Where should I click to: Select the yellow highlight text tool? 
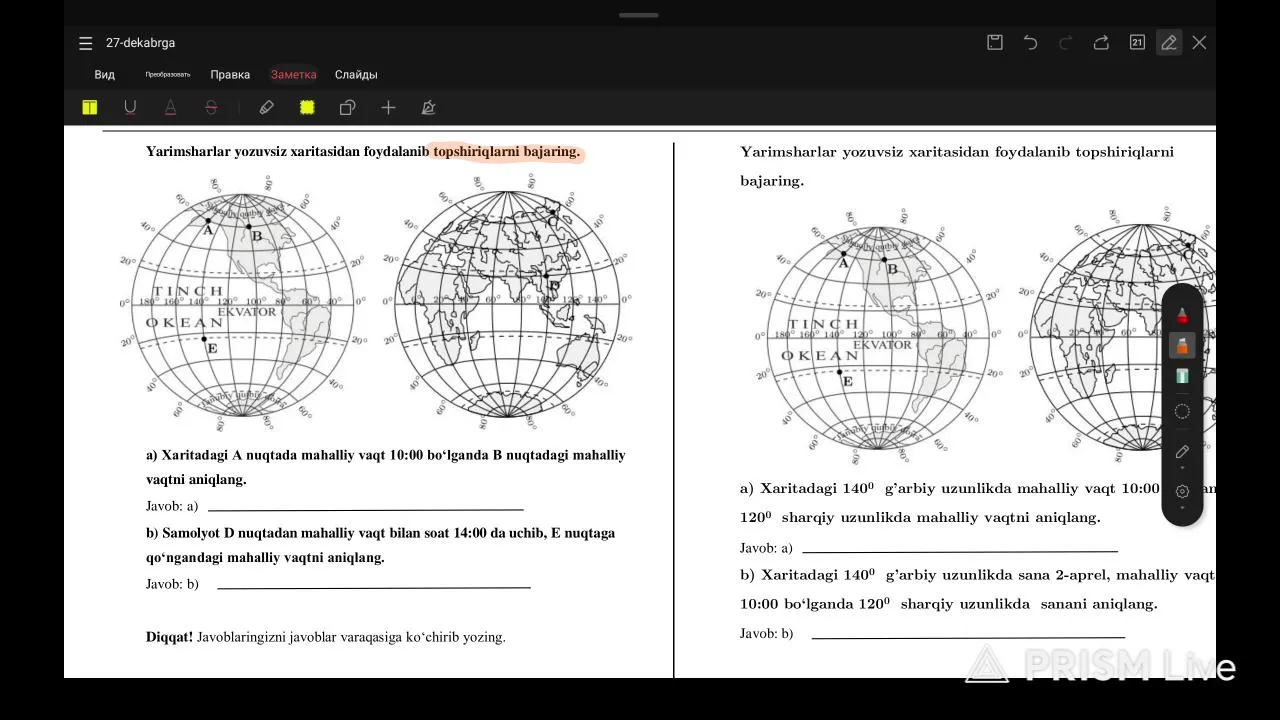[x=90, y=107]
